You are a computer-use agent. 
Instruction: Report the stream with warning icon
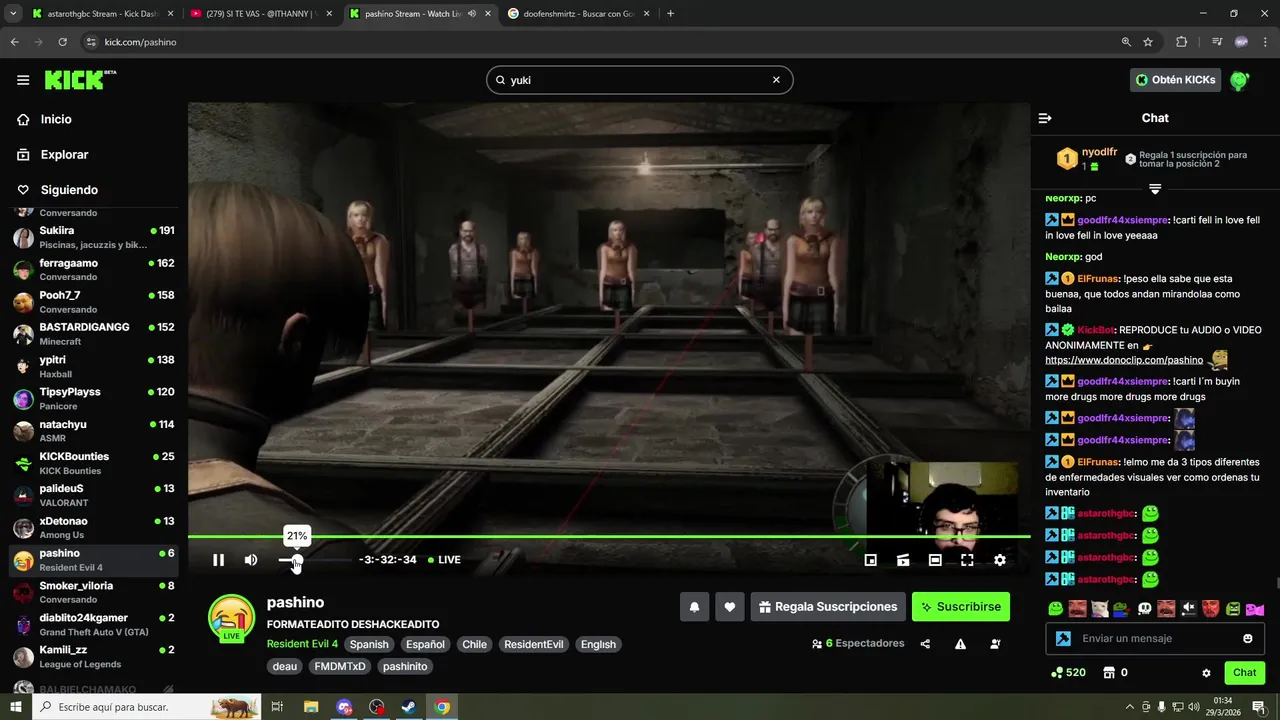(x=960, y=644)
